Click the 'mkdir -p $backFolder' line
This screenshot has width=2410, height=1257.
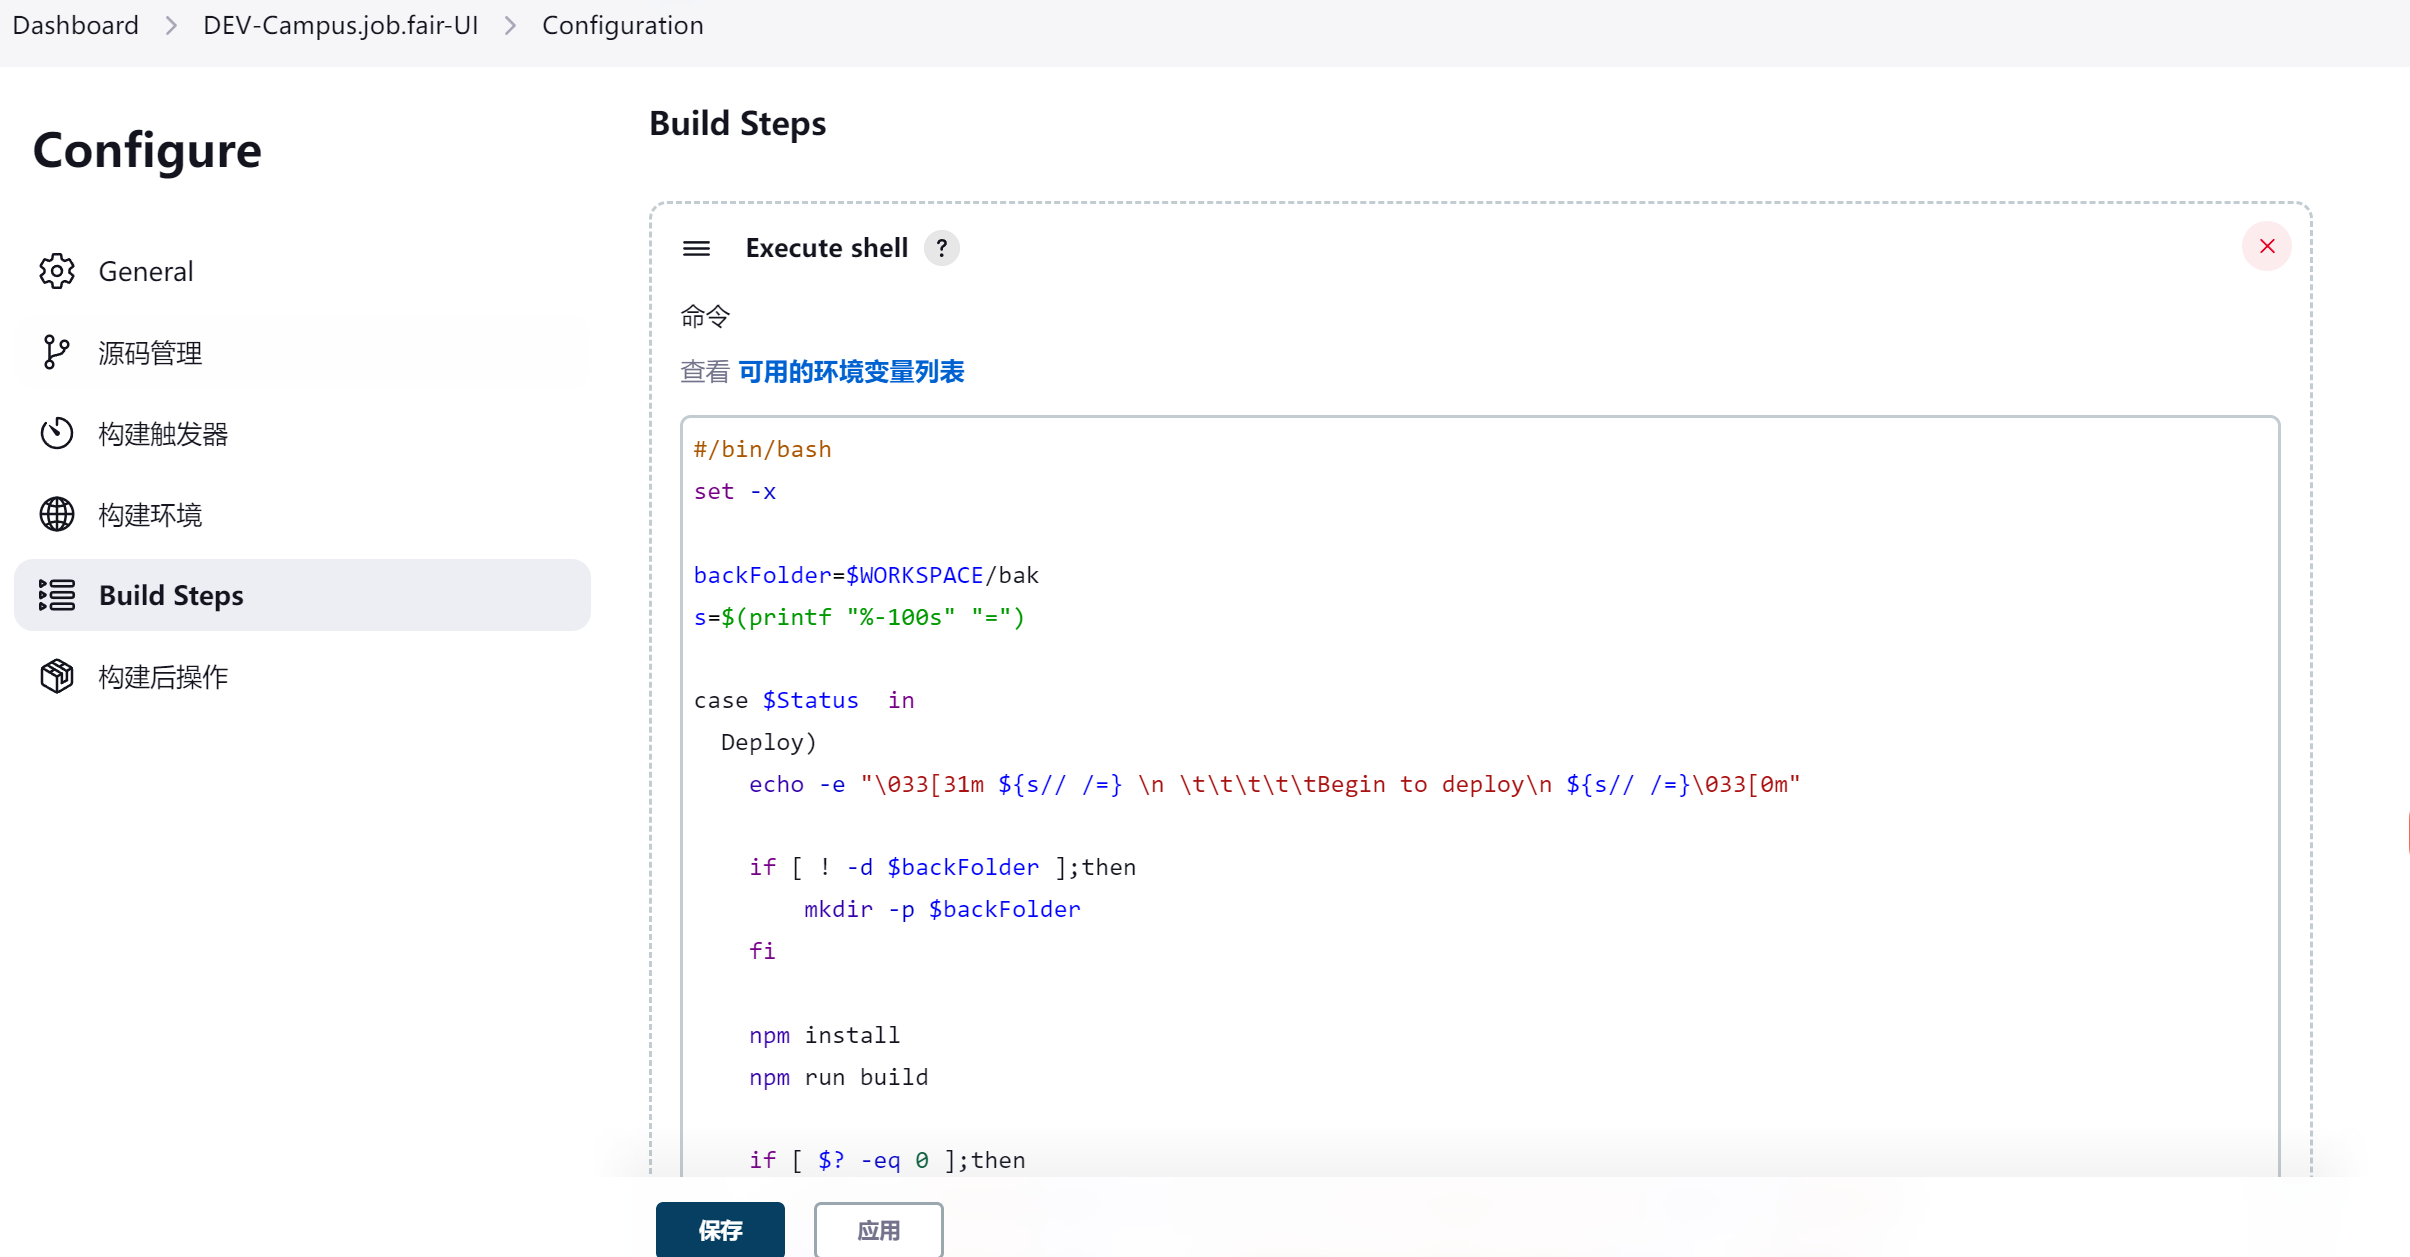pos(942,909)
